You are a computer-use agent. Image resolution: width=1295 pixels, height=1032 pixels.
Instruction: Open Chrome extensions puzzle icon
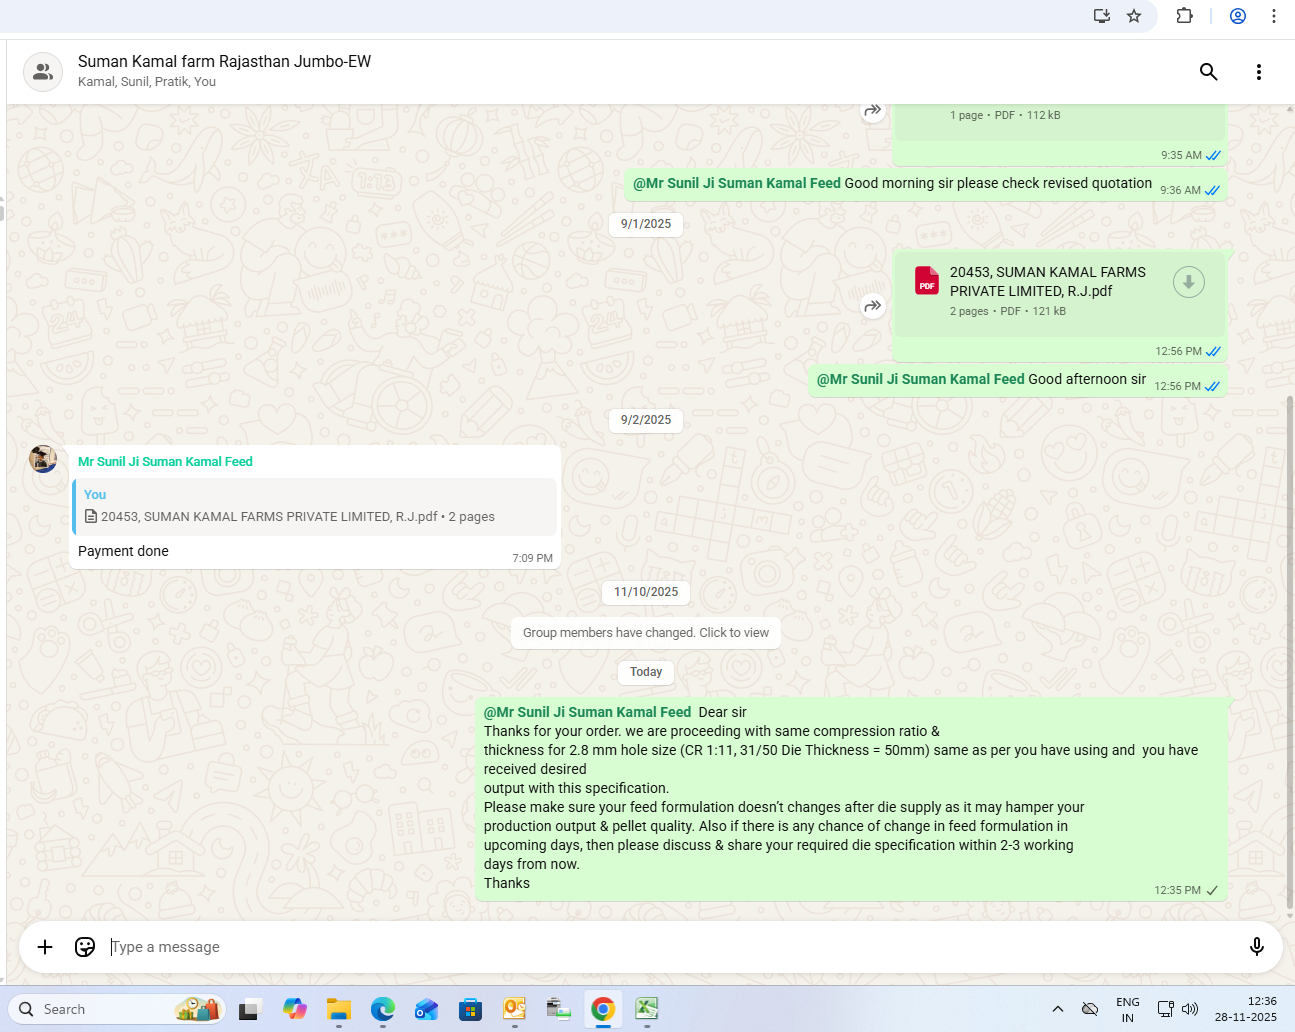click(1184, 16)
